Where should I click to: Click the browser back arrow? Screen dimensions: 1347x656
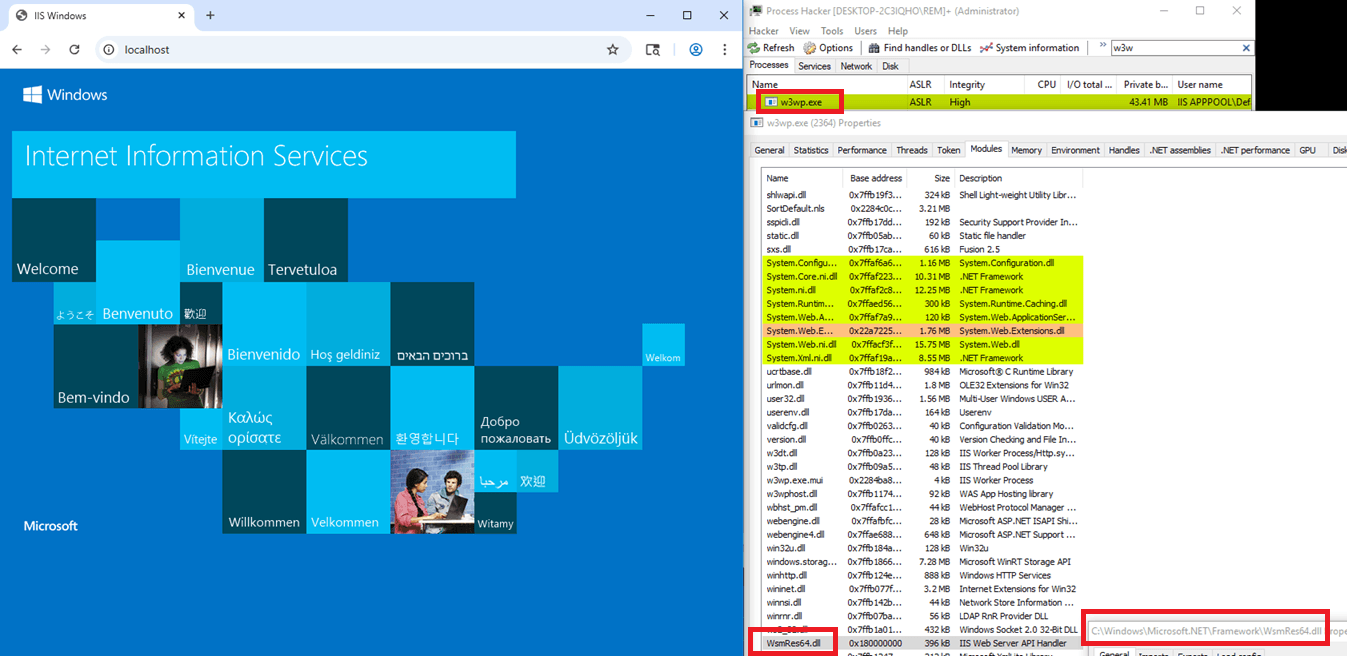[16, 49]
